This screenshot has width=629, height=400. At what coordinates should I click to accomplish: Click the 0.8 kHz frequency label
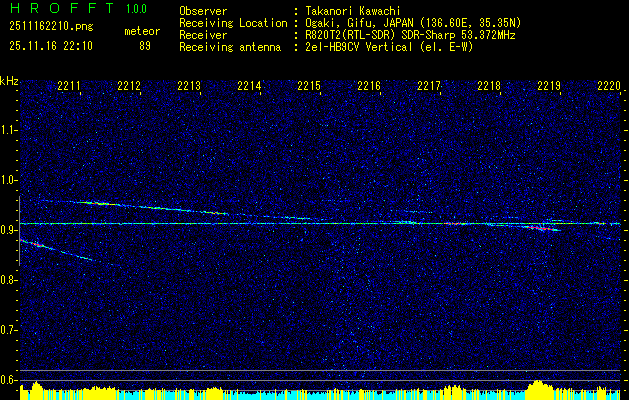(x=8, y=280)
